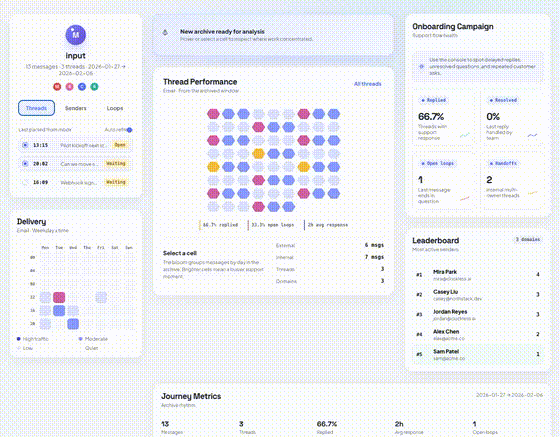Select the Alex Chen leaderboard row
The height and width of the screenshot is (437, 560).
point(478,335)
